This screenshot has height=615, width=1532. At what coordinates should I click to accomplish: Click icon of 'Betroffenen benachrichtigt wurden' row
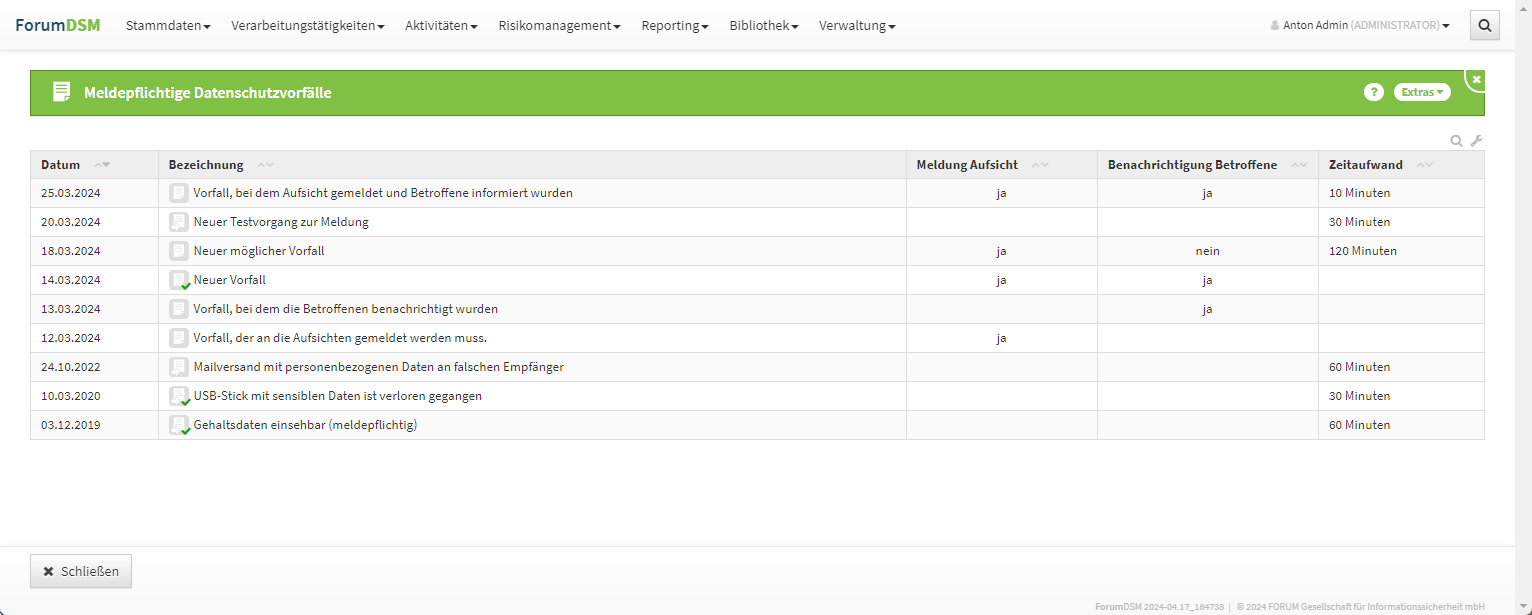tap(178, 309)
